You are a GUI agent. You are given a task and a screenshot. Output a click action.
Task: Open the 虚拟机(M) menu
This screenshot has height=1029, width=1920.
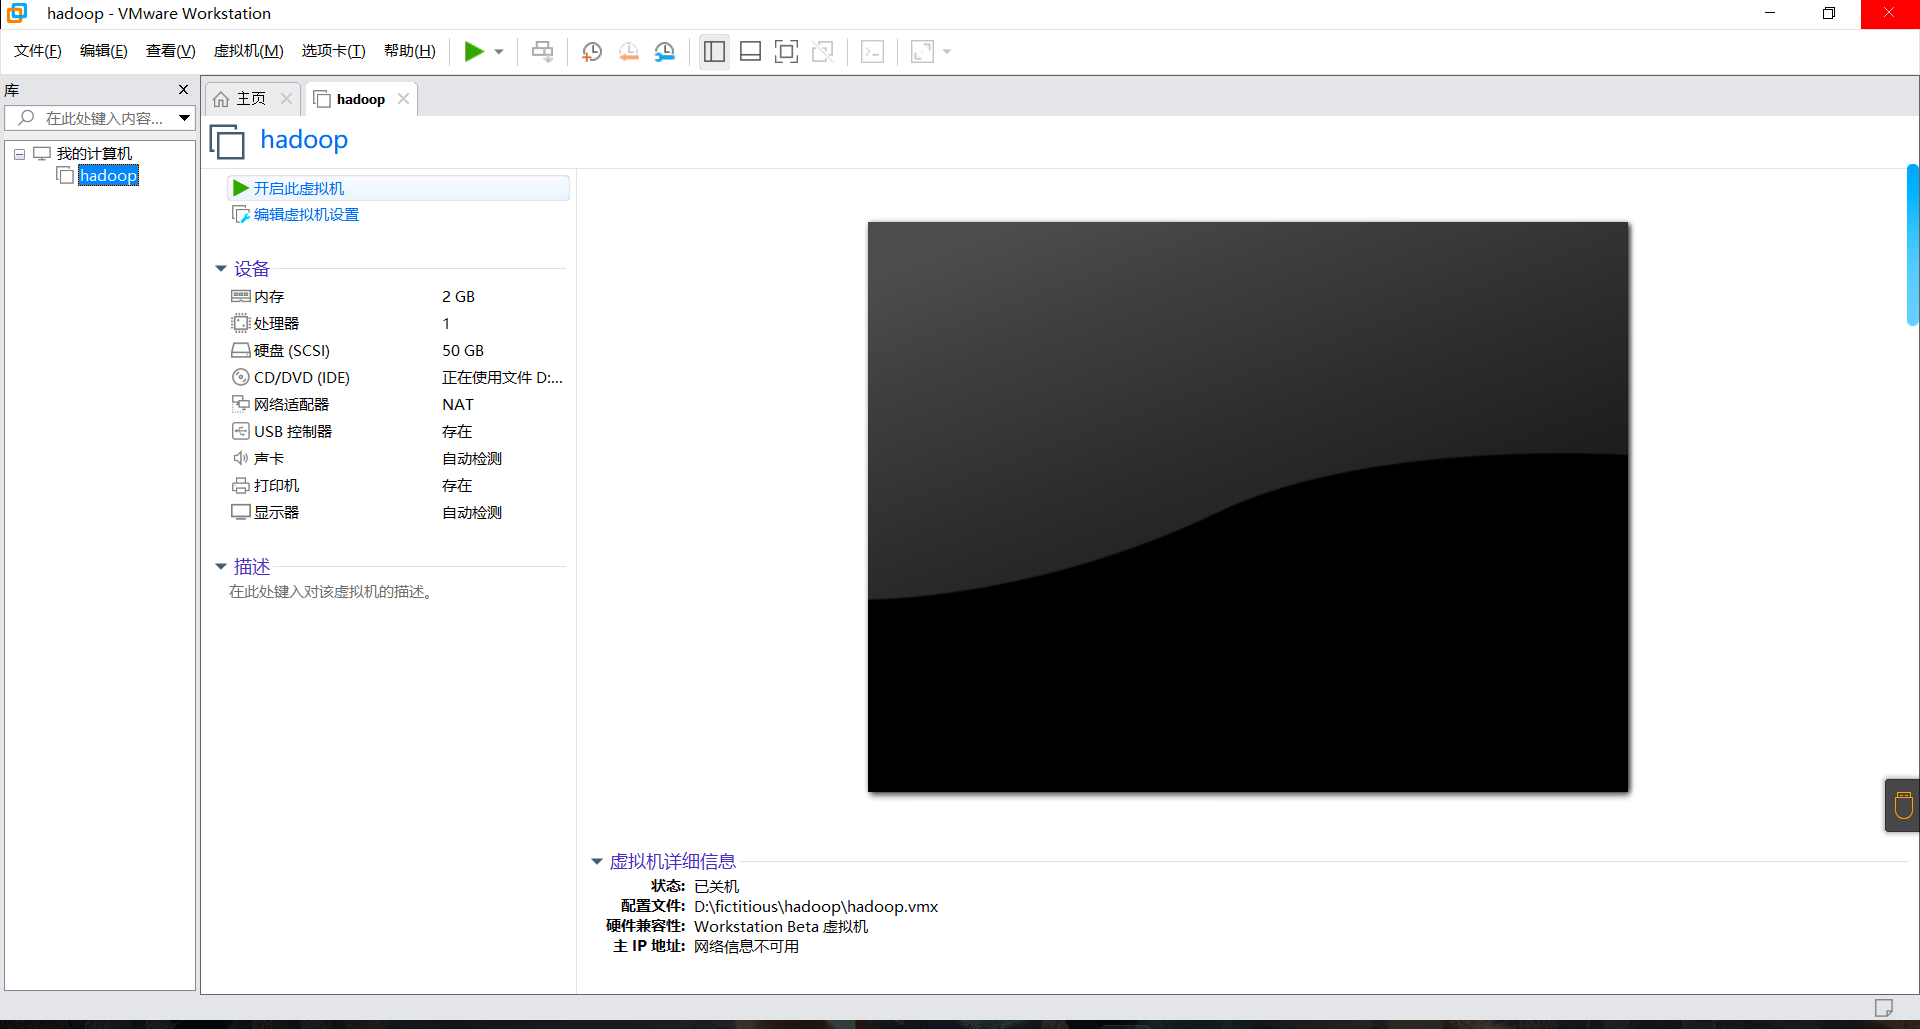248,51
